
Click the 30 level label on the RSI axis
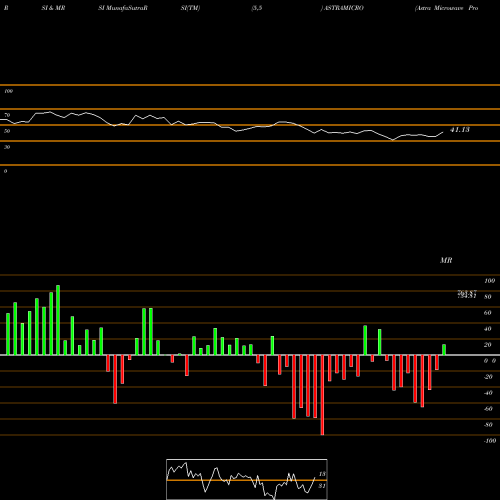coord(7,147)
